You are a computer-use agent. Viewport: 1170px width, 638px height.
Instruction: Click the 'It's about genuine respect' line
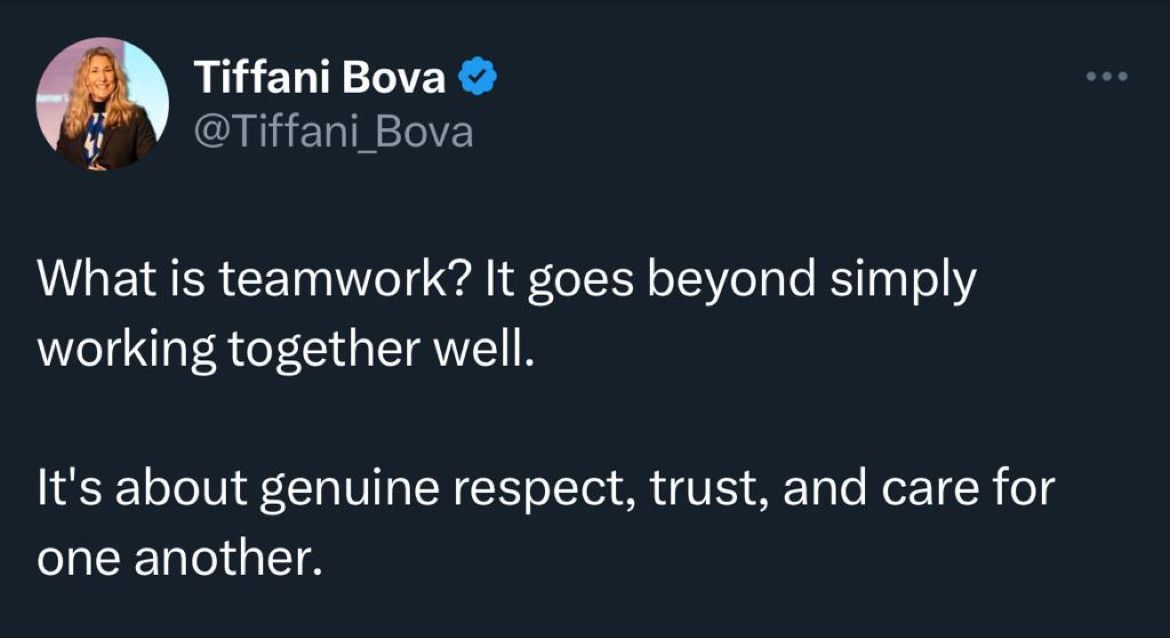(546, 489)
